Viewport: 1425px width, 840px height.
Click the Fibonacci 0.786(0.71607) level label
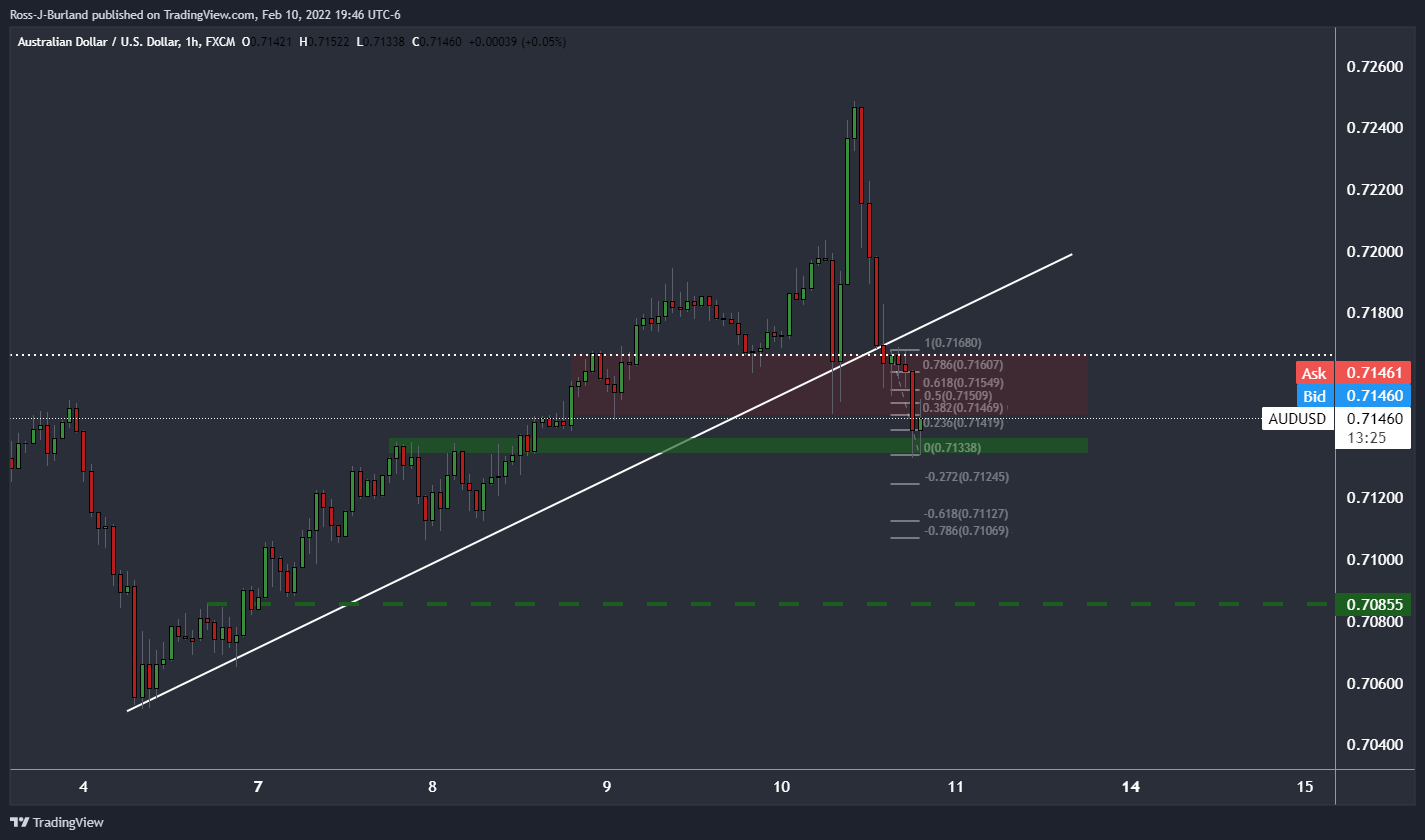pos(963,366)
